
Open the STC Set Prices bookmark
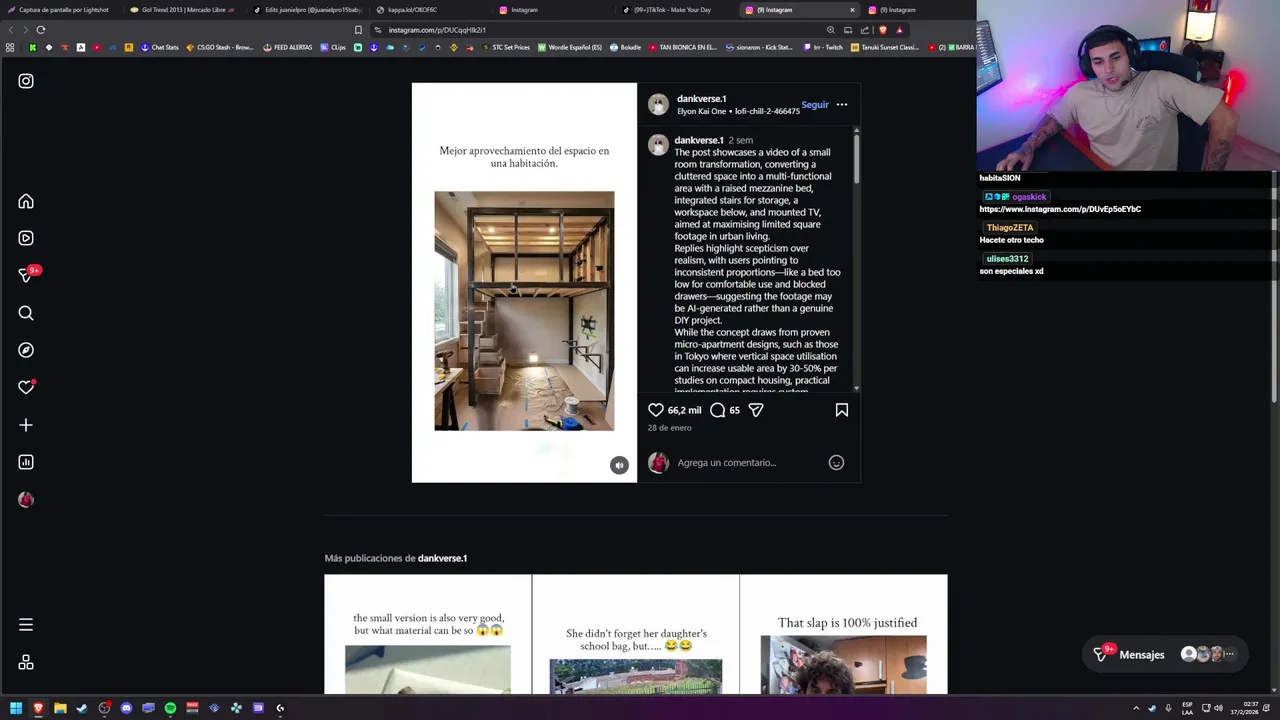(506, 47)
